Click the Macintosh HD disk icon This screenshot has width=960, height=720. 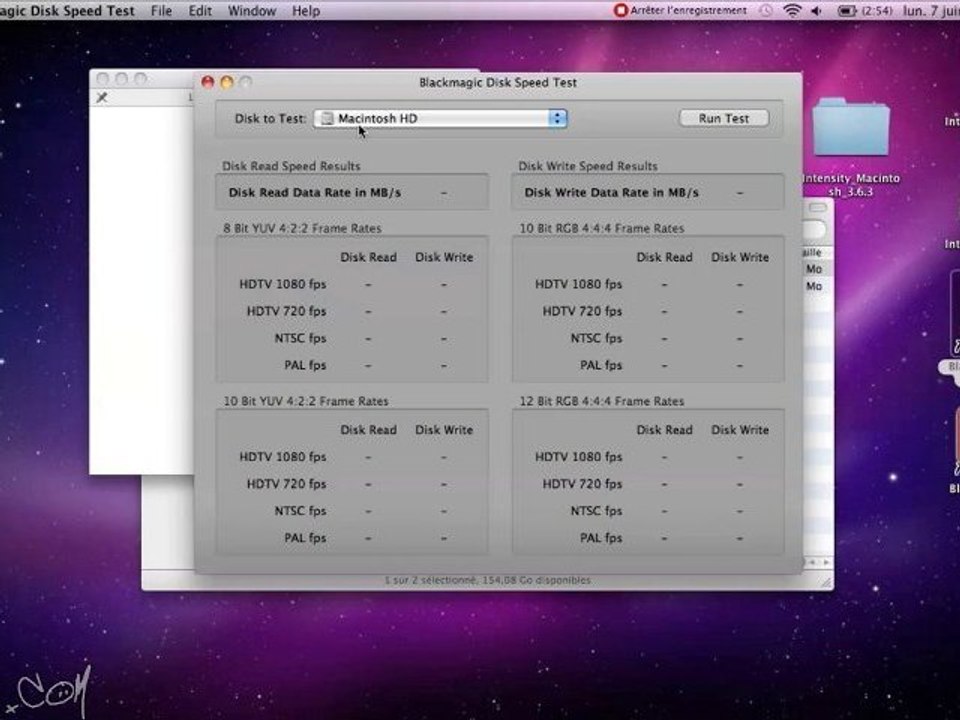(328, 118)
